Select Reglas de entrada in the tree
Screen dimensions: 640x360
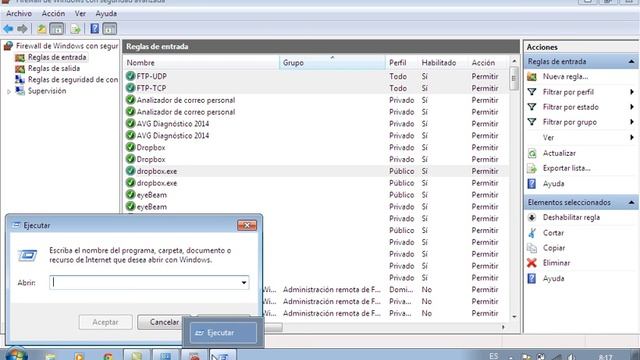(57, 57)
